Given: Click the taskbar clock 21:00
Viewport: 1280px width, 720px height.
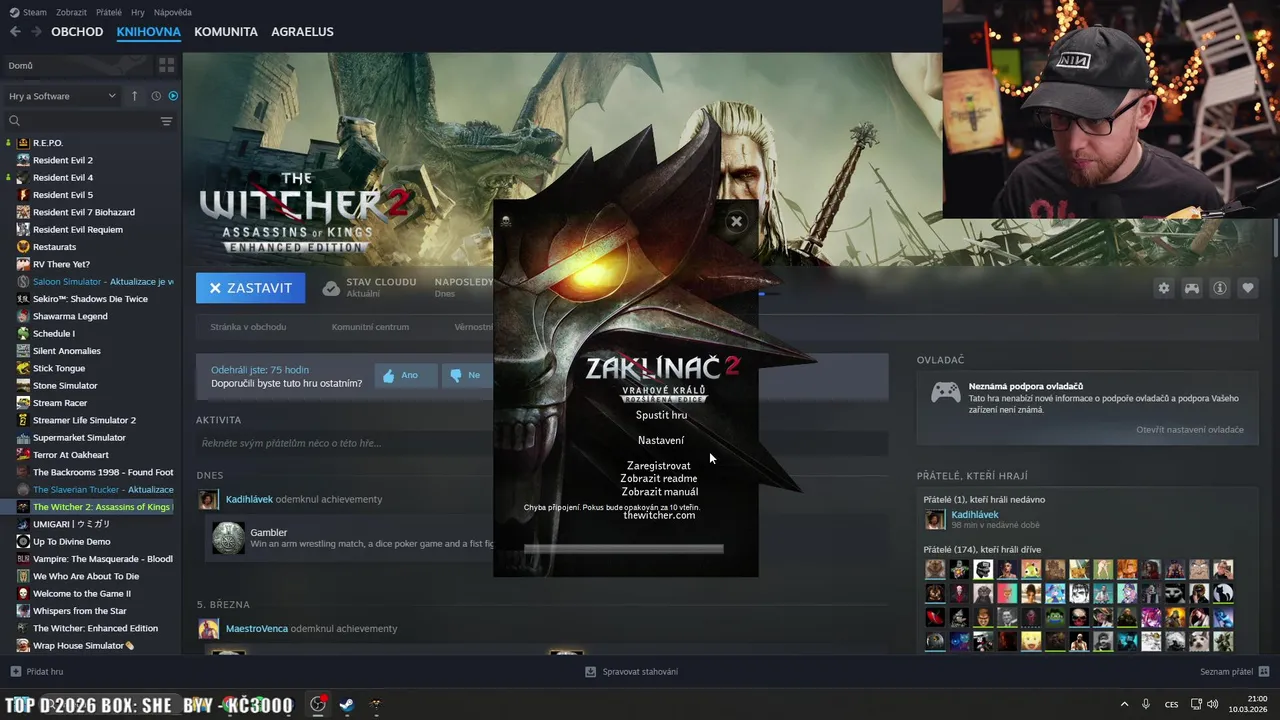Looking at the screenshot, I should pos(1258,699).
